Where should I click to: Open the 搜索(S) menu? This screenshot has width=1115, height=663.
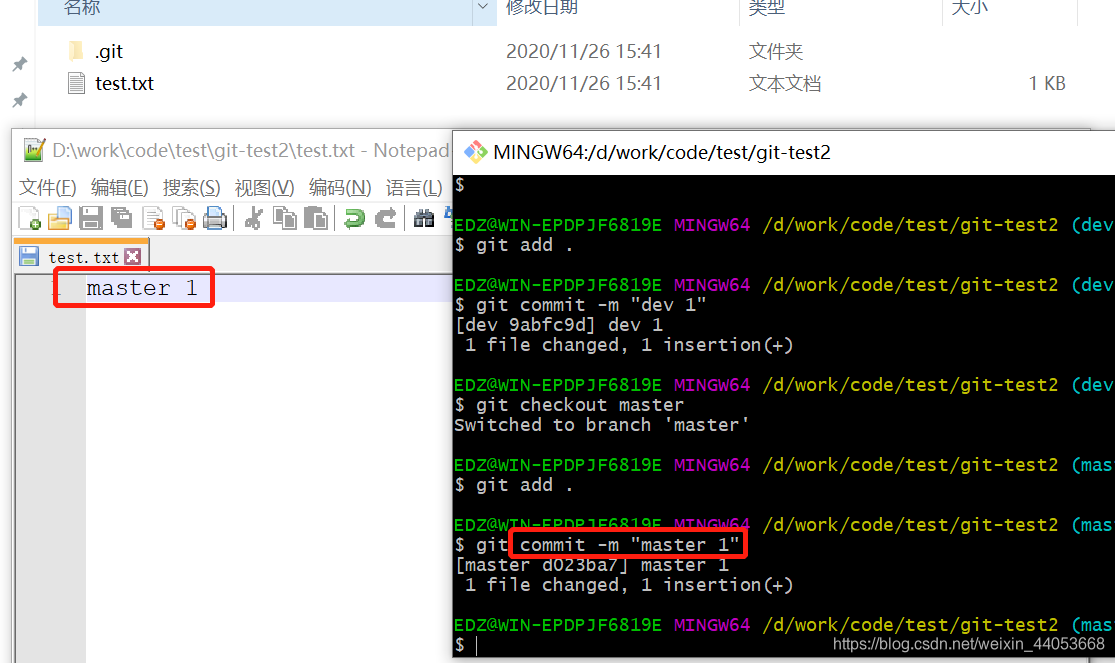coord(191,188)
